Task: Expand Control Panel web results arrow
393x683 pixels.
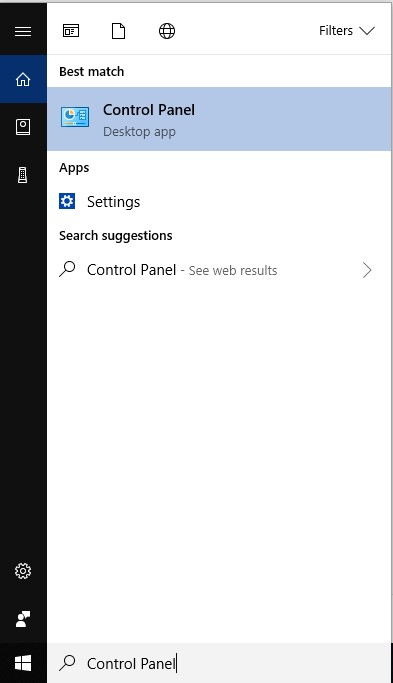Action: tap(367, 270)
